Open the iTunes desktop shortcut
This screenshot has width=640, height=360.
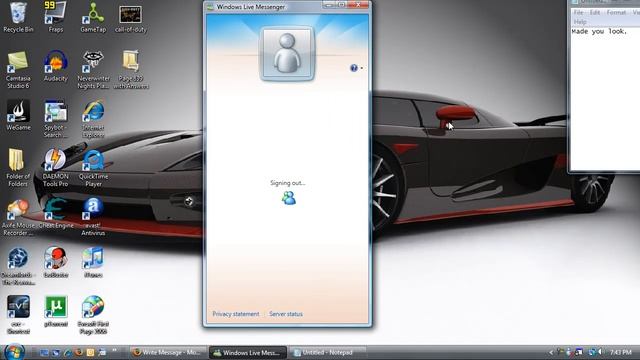[93, 263]
